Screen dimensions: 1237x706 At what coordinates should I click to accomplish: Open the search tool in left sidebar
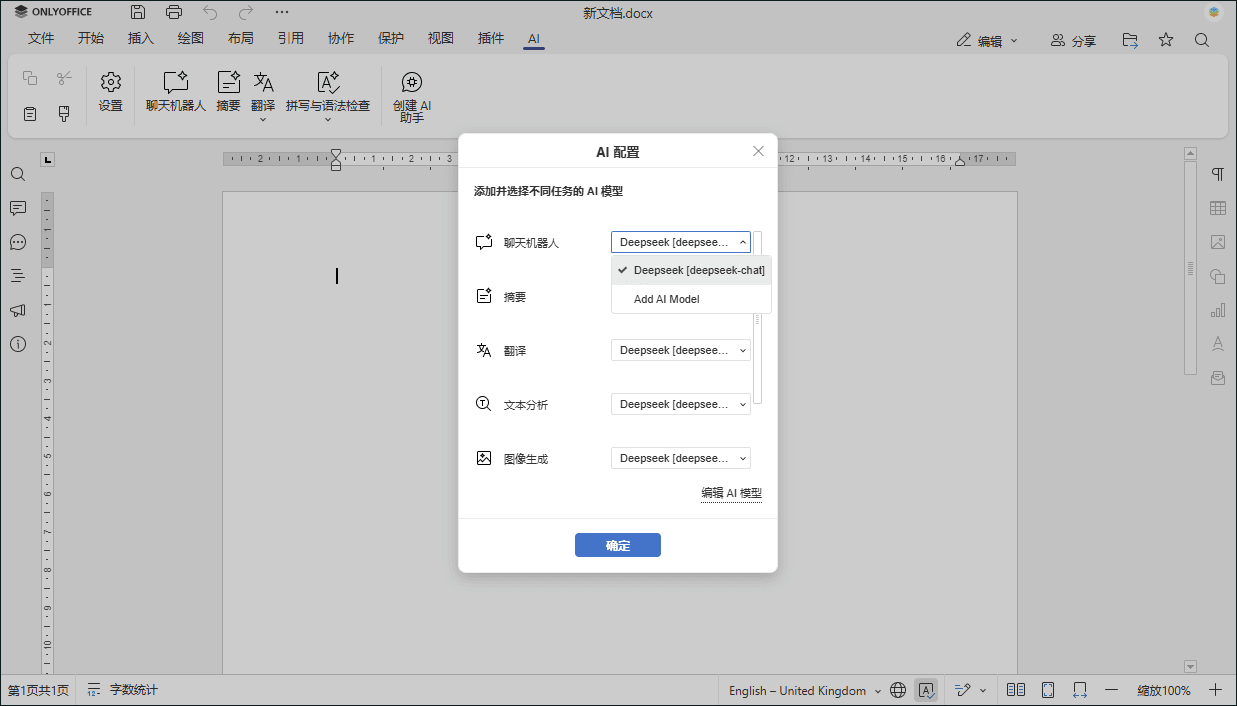click(x=17, y=174)
